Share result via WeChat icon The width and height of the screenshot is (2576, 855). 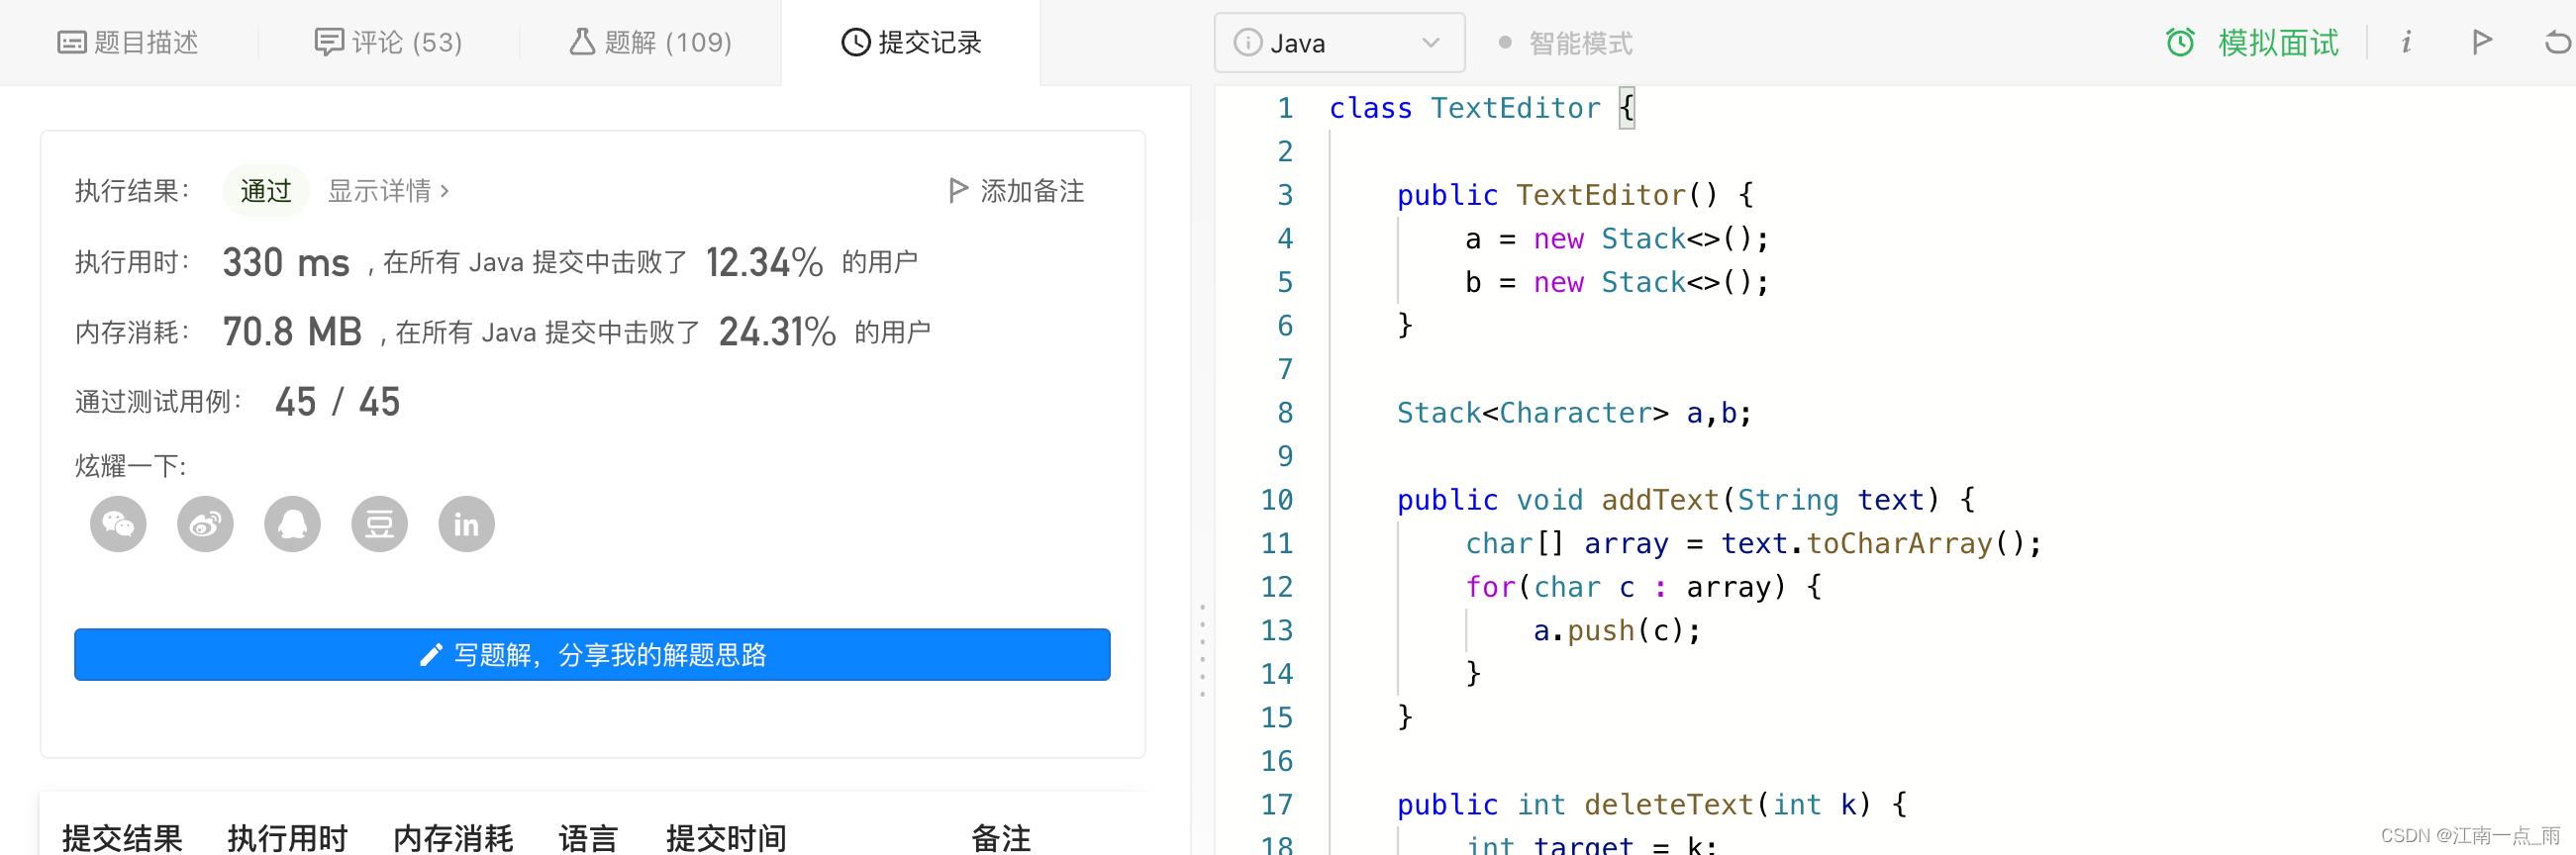(x=118, y=524)
